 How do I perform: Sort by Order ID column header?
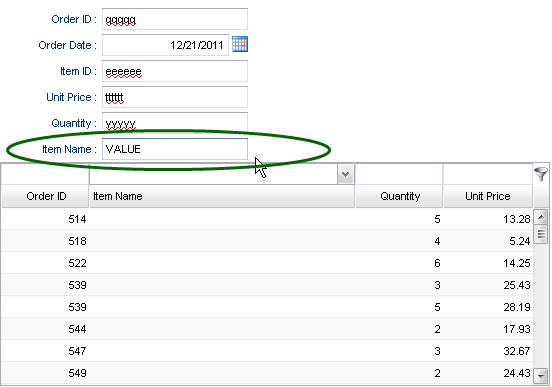click(45, 196)
